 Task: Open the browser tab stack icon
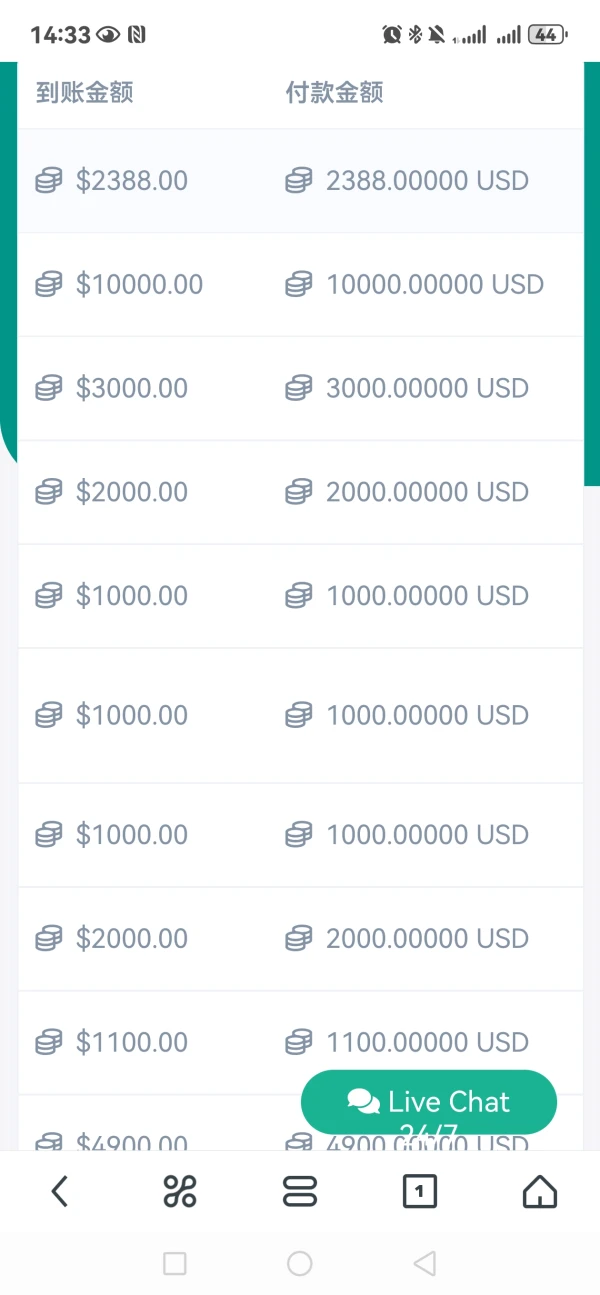(300, 1191)
